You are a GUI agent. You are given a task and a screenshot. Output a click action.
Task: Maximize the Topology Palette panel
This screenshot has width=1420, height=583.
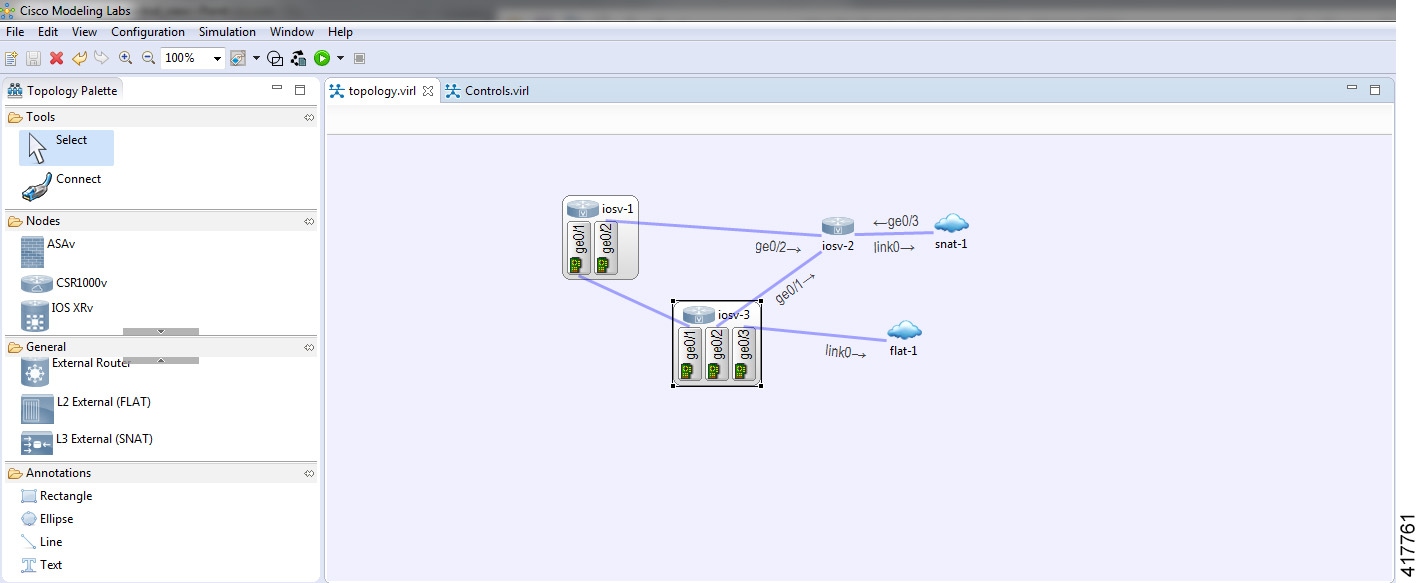(299, 90)
